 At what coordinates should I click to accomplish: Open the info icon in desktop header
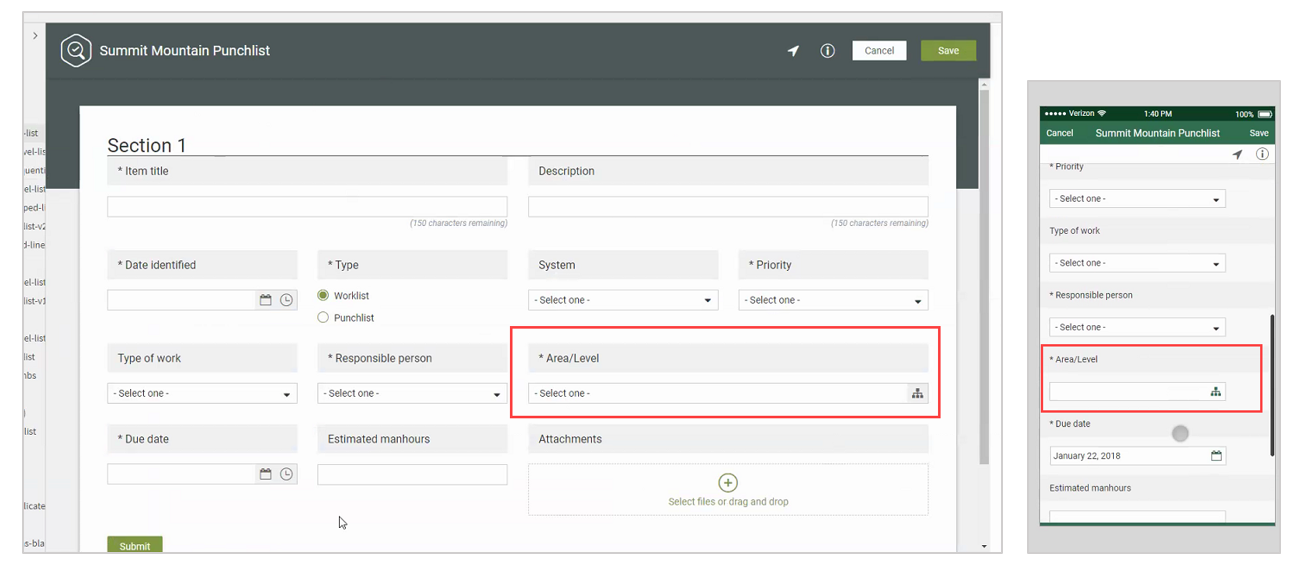pyautogui.click(x=827, y=51)
